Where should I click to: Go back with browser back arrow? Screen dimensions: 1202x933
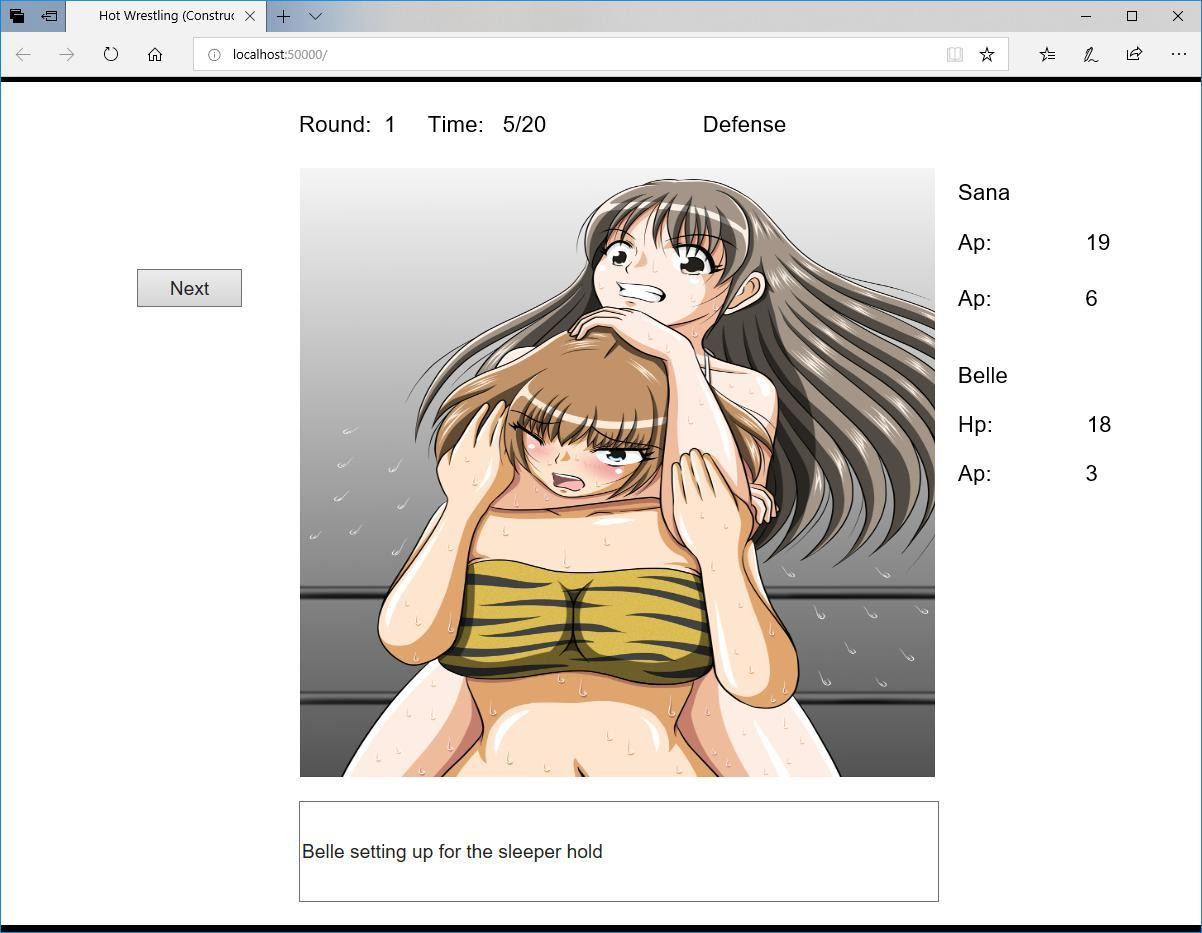pyautogui.click(x=23, y=54)
